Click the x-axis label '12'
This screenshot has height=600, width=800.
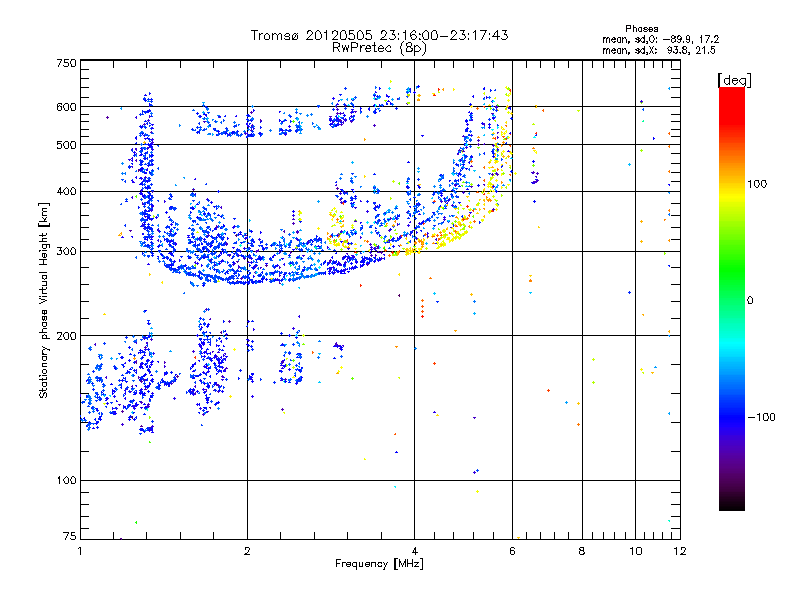tap(680, 551)
